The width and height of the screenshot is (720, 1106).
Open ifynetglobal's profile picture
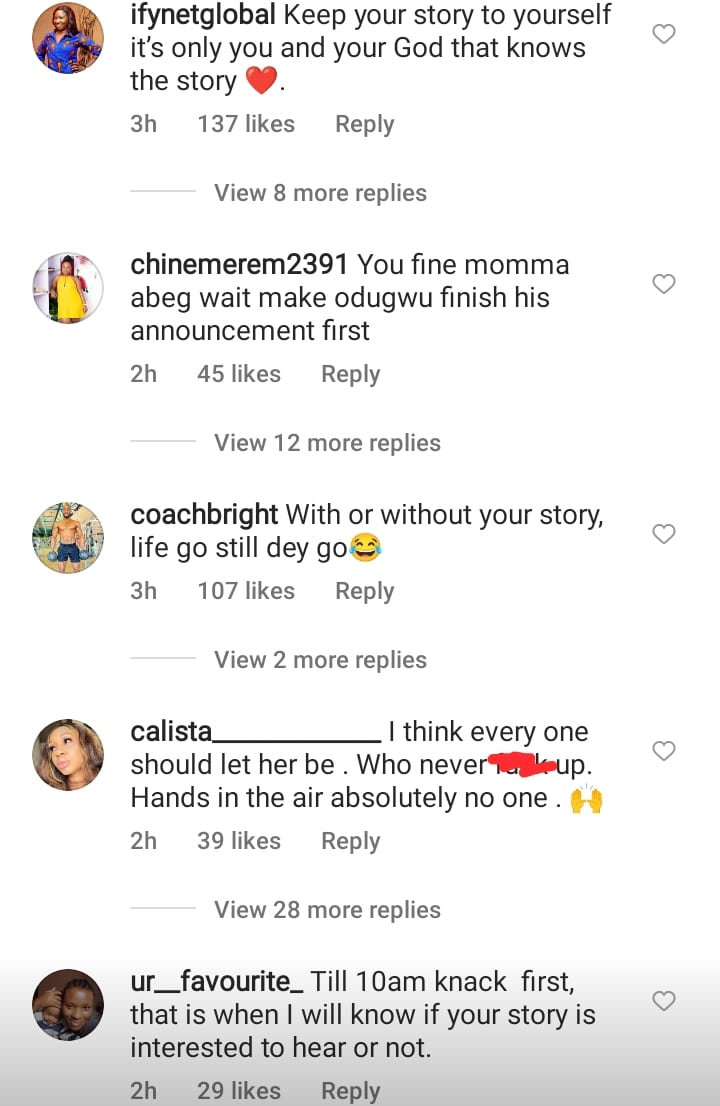point(68,39)
